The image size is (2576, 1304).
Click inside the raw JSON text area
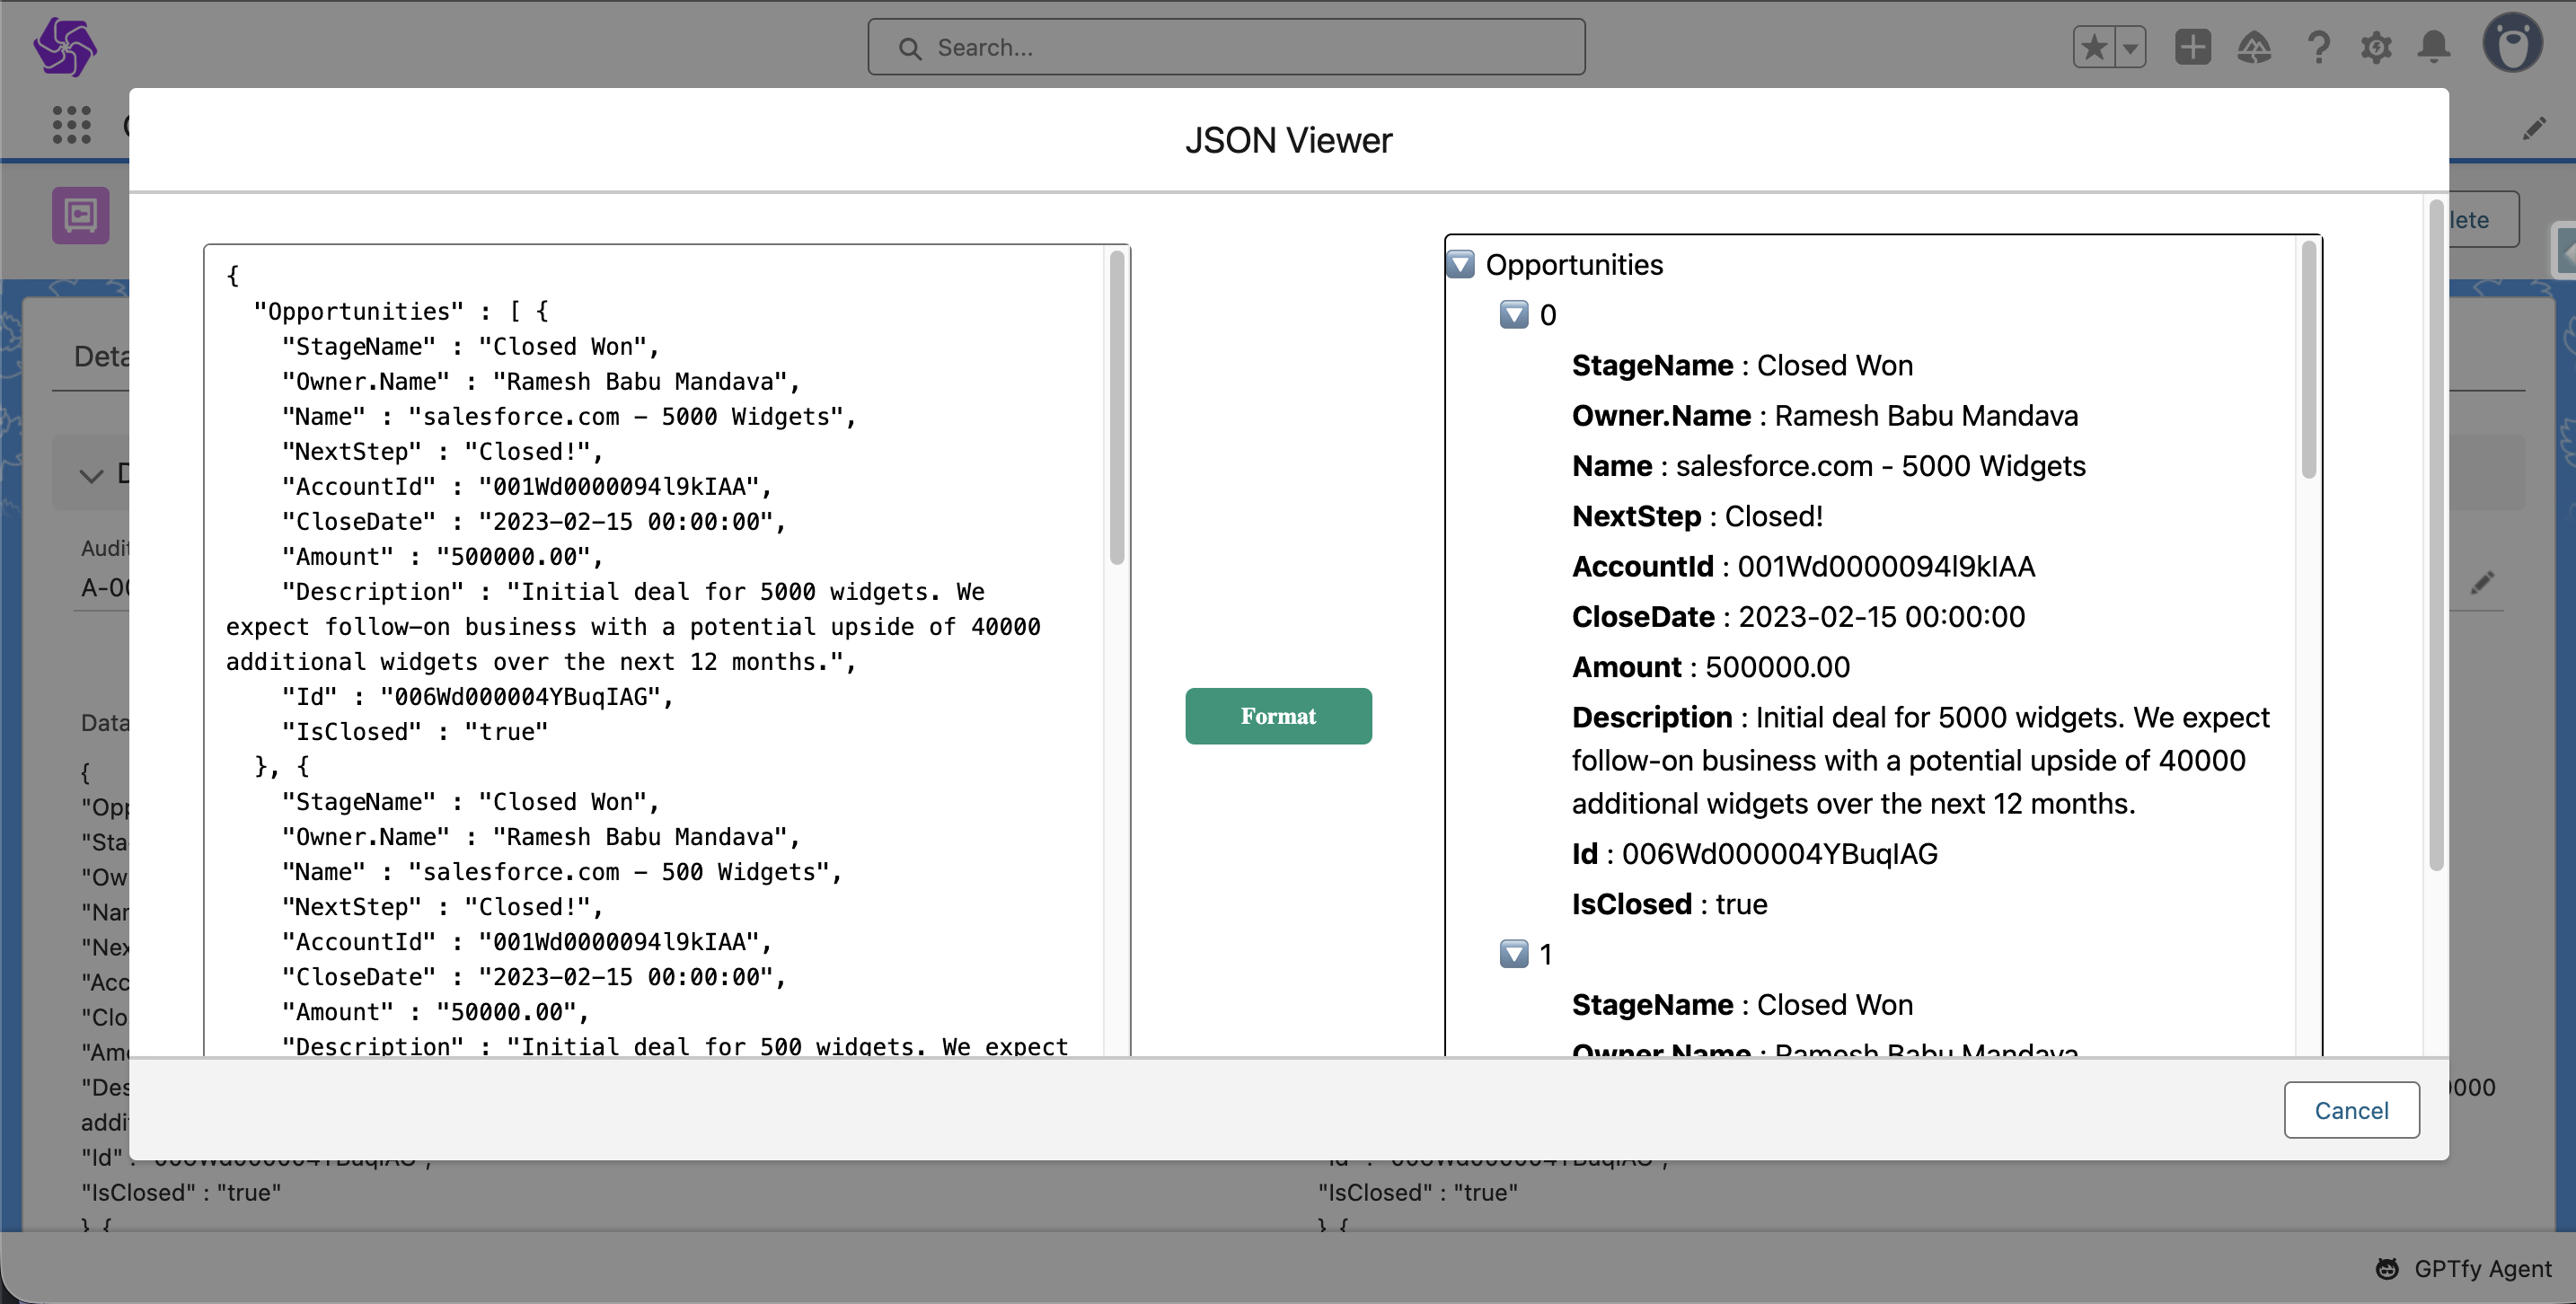click(x=660, y=650)
